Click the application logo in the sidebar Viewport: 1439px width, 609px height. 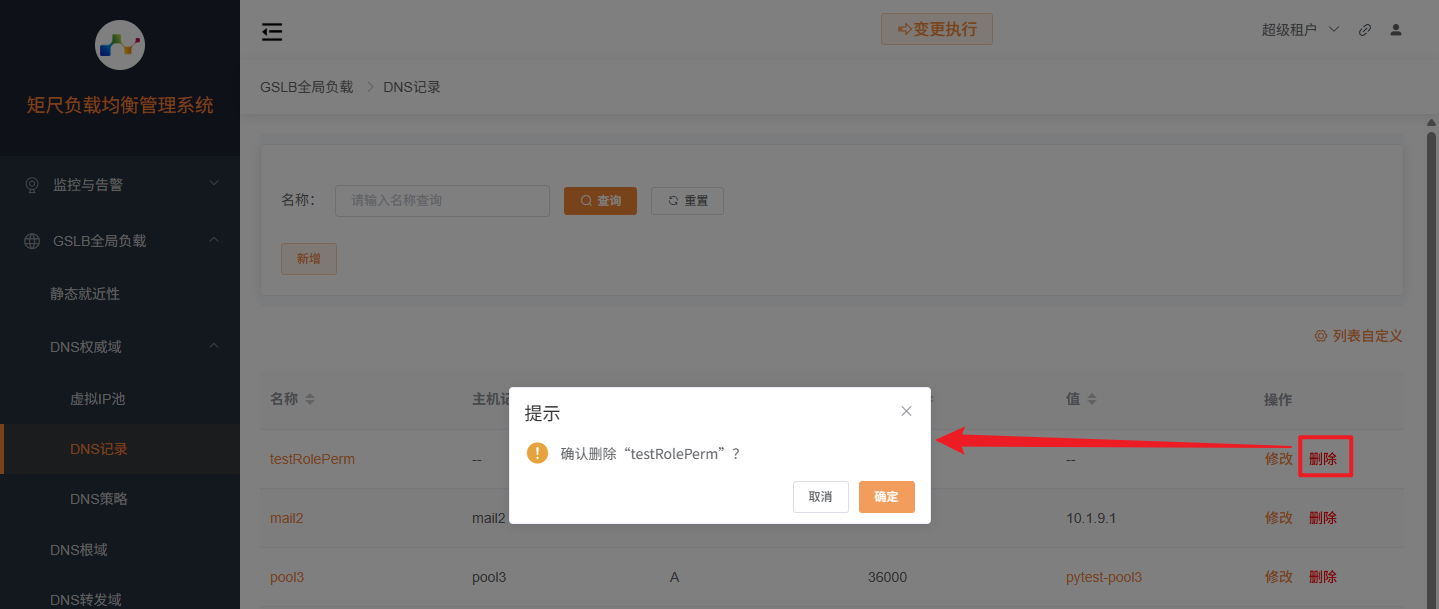click(x=120, y=43)
